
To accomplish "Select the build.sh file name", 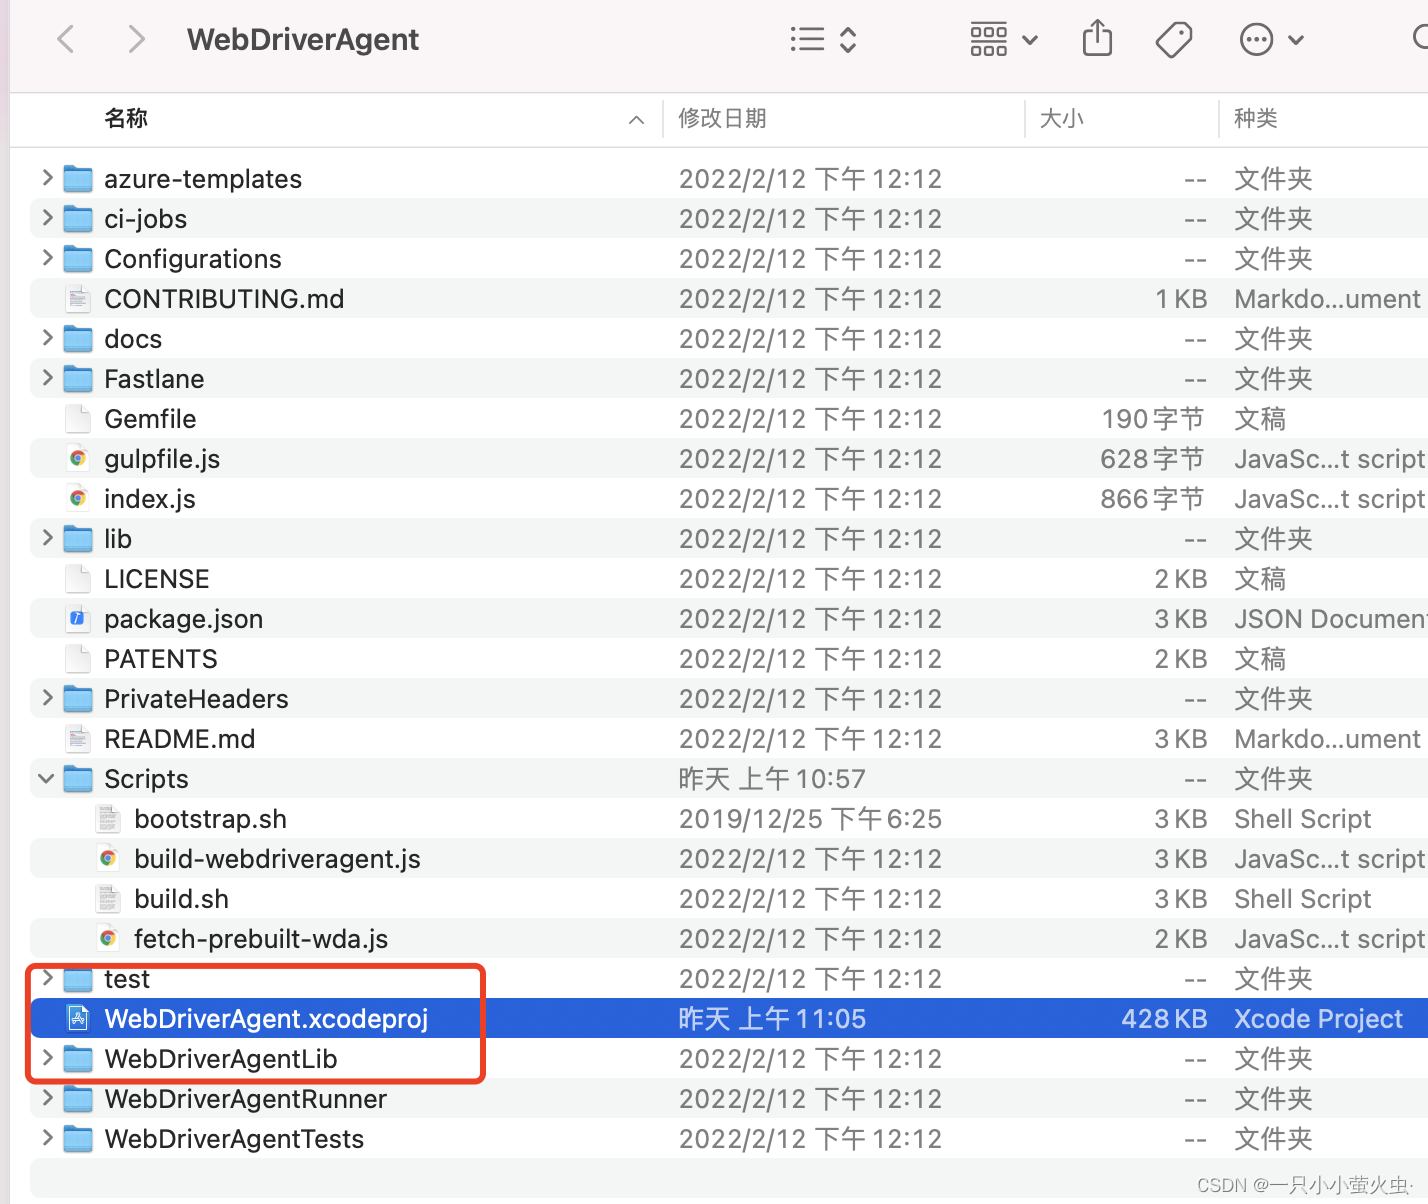I will (182, 899).
